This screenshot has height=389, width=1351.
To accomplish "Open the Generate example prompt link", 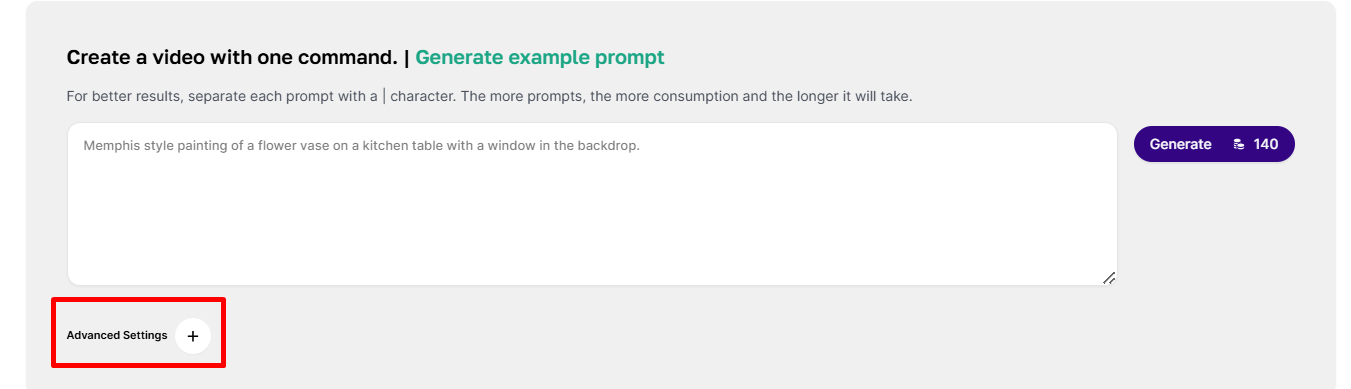I will pyautogui.click(x=540, y=57).
